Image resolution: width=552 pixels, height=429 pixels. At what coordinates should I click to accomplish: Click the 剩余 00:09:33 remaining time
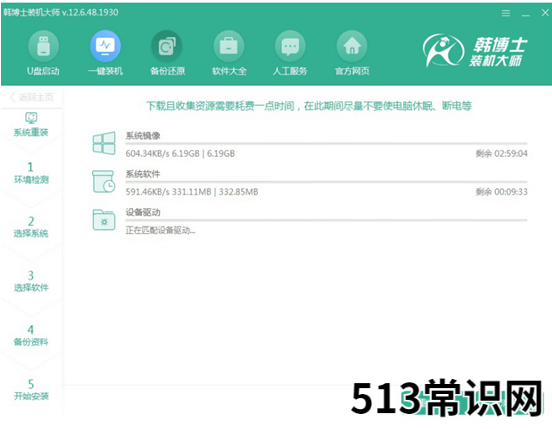click(501, 192)
